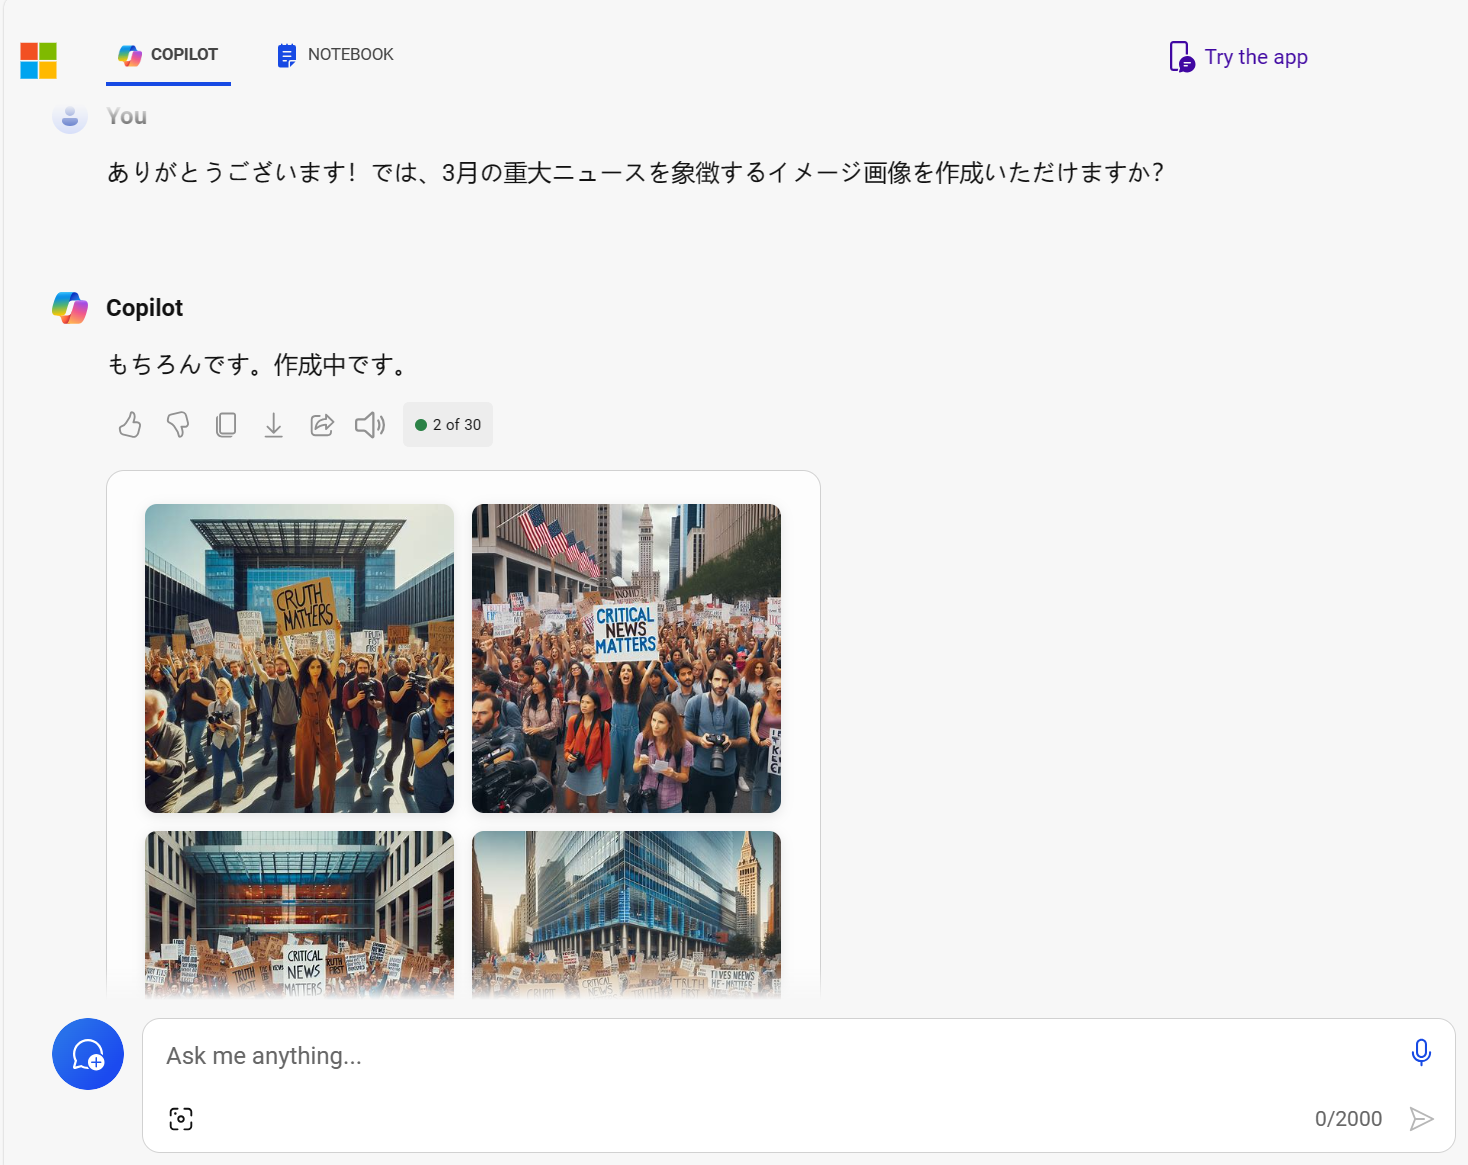Select the Copilot tab

(168, 55)
